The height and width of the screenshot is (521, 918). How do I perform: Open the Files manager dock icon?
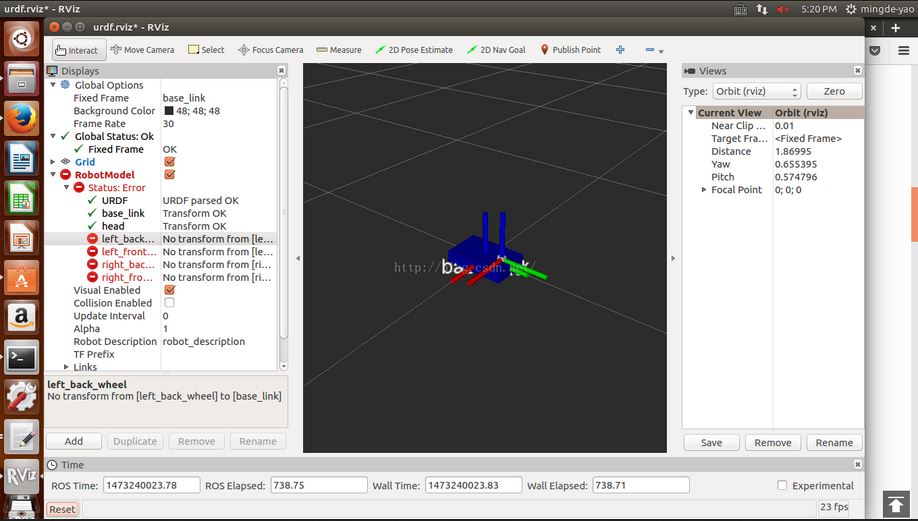(22, 78)
